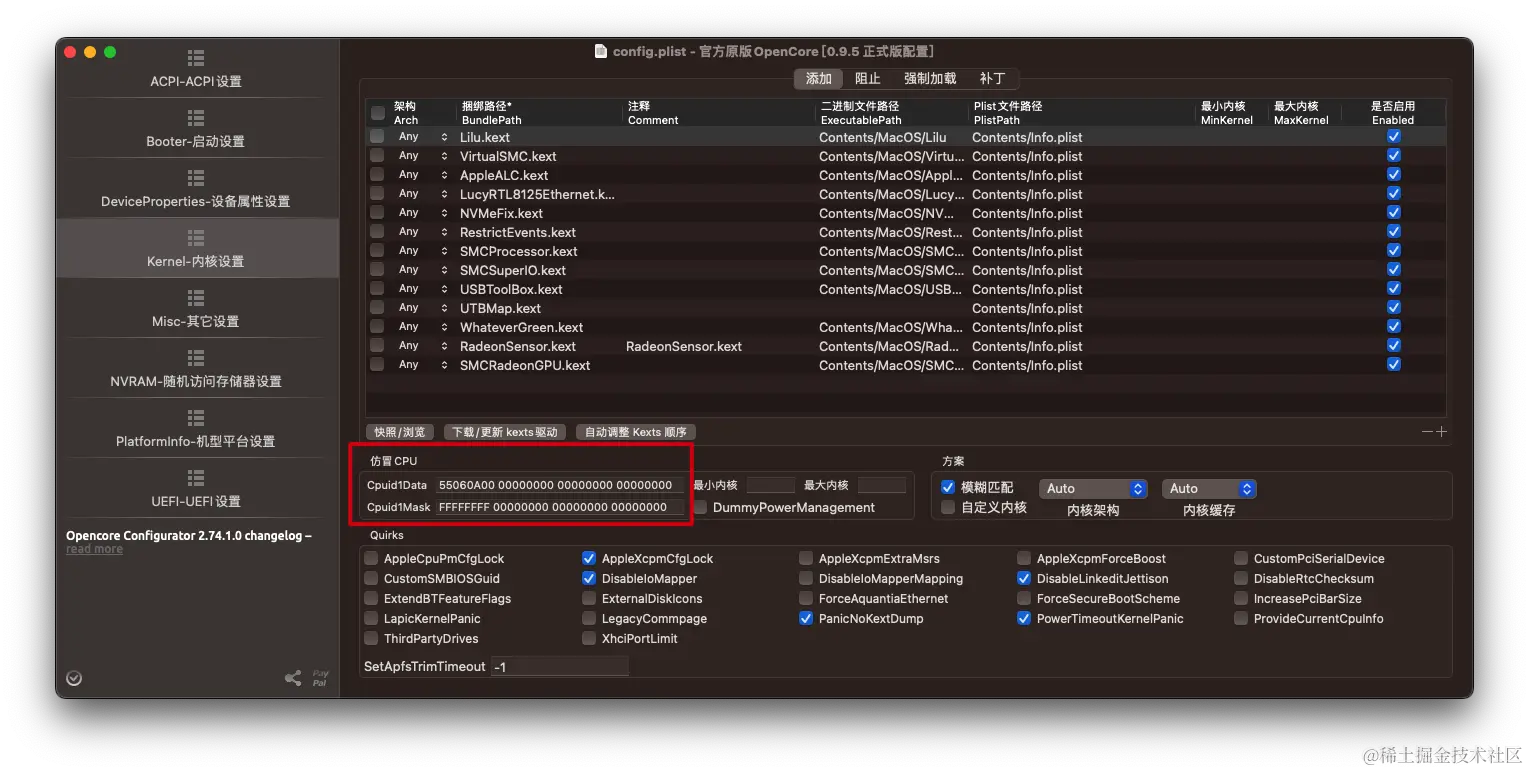This screenshot has height=772, width=1529.
Task: Open the UEFI settings section icon
Action: pos(196,478)
